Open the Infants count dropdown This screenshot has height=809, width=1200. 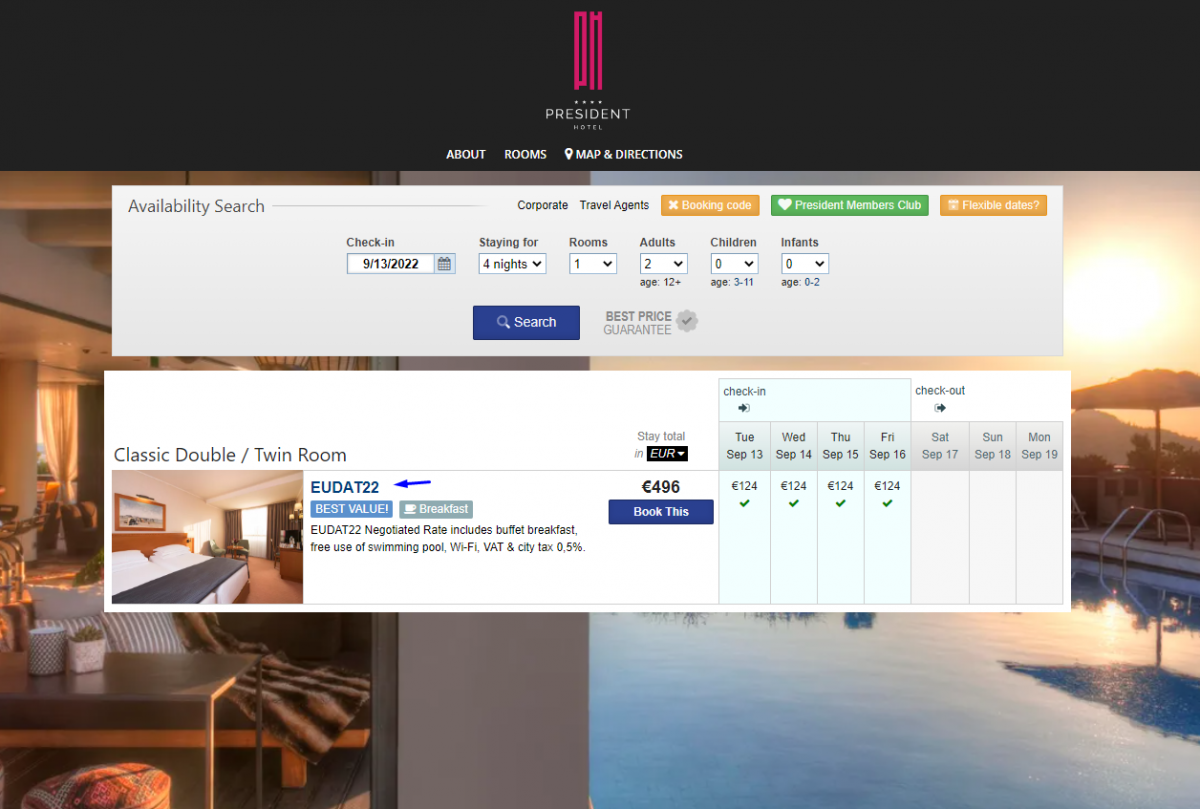(x=805, y=264)
